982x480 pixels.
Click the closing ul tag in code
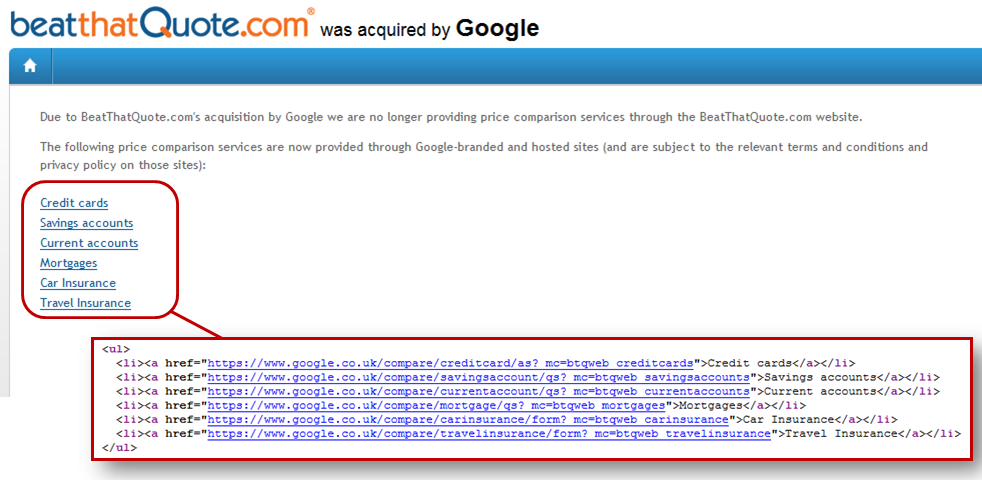pos(118,448)
